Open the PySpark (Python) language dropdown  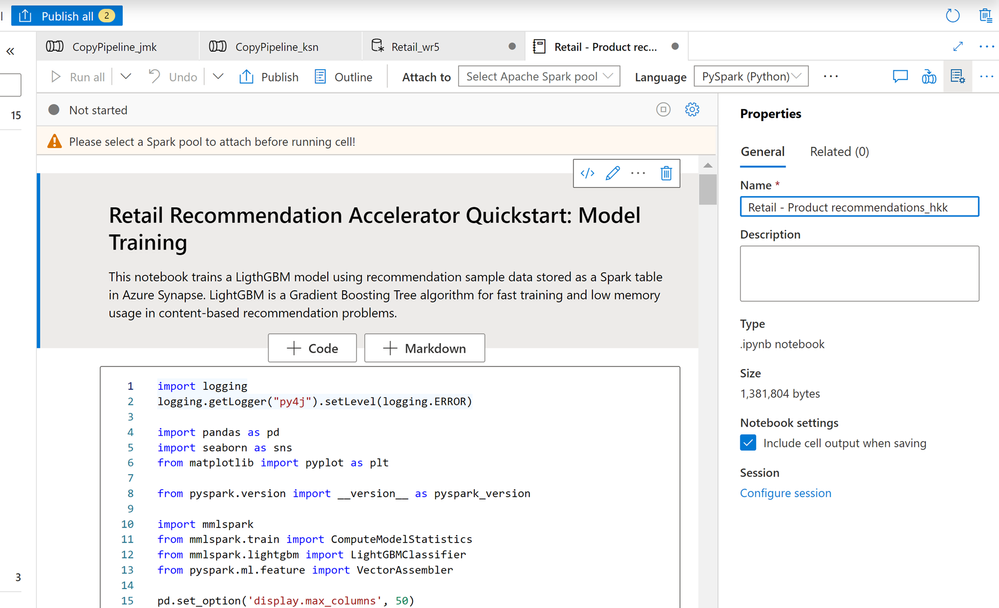pyautogui.click(x=751, y=76)
